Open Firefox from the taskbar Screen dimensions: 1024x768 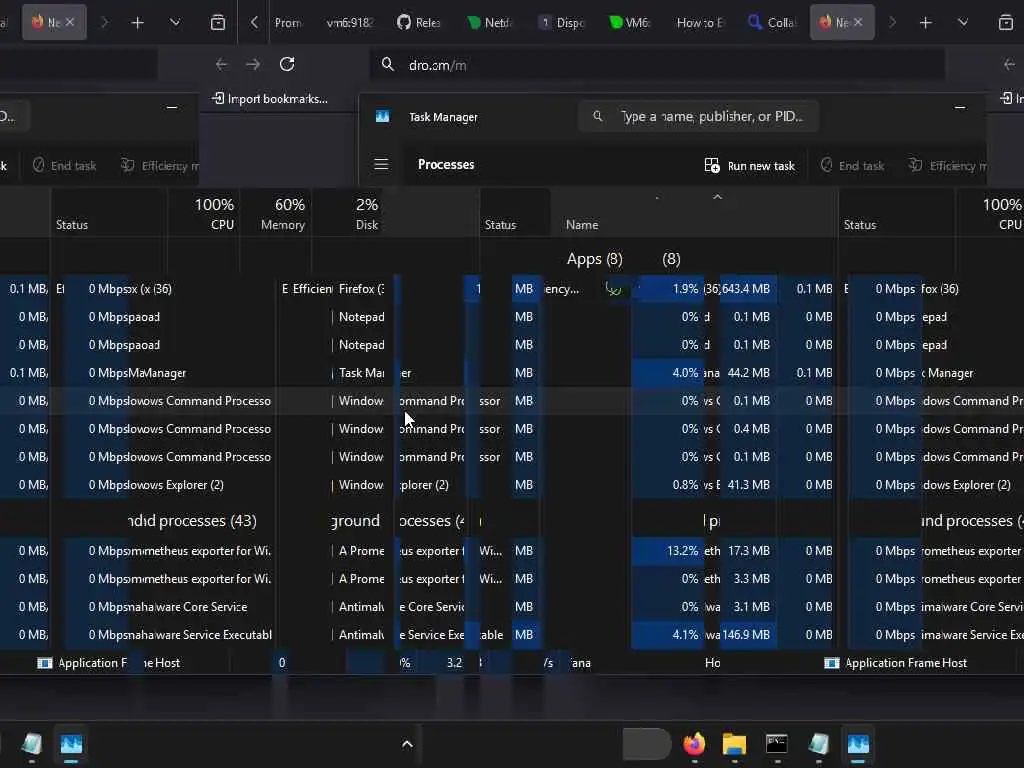[694, 744]
